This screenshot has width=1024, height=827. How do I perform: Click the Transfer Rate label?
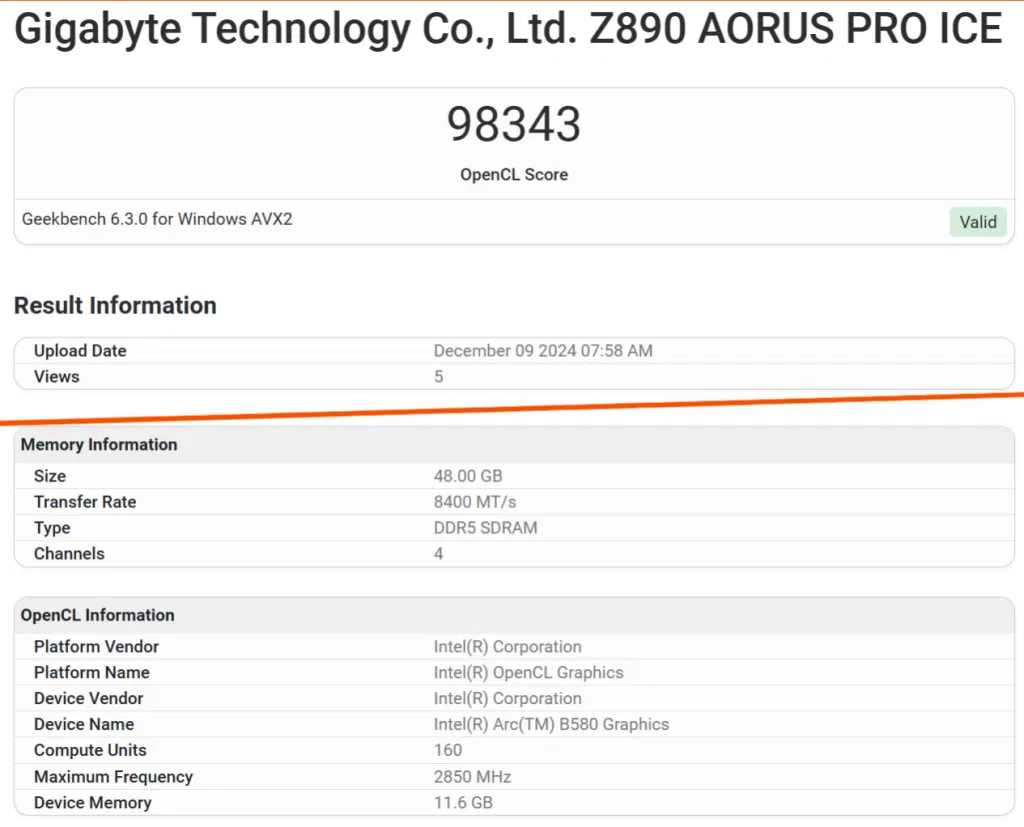coord(85,502)
